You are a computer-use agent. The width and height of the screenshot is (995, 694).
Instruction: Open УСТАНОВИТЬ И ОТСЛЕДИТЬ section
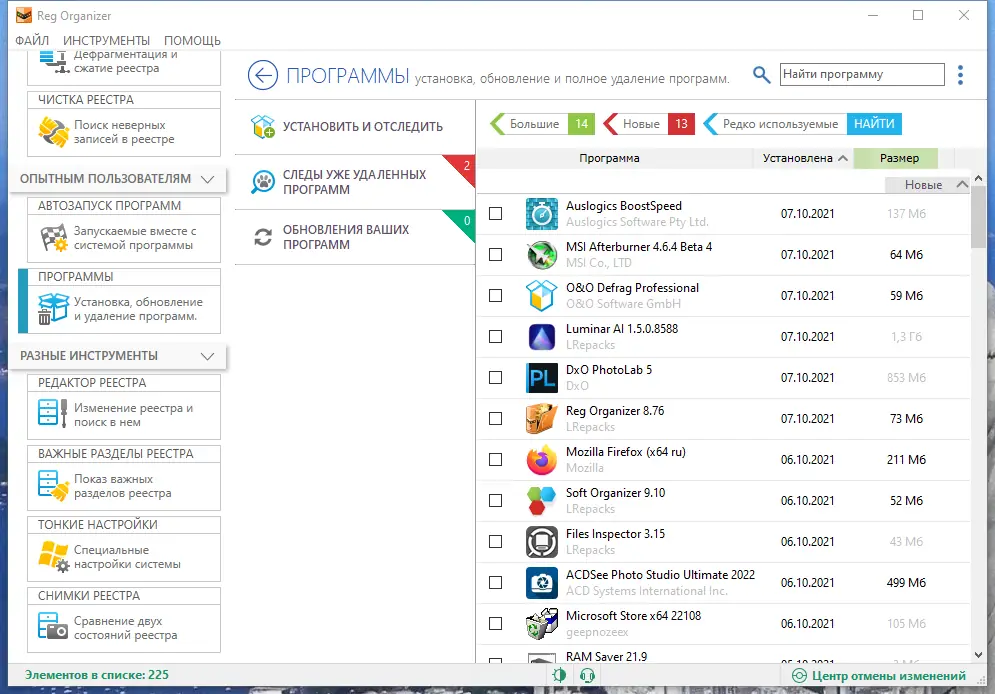355,127
